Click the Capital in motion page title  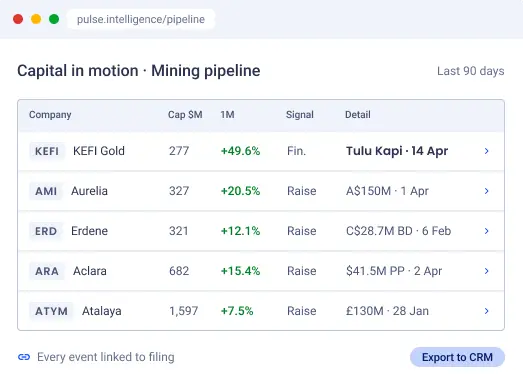point(138,71)
